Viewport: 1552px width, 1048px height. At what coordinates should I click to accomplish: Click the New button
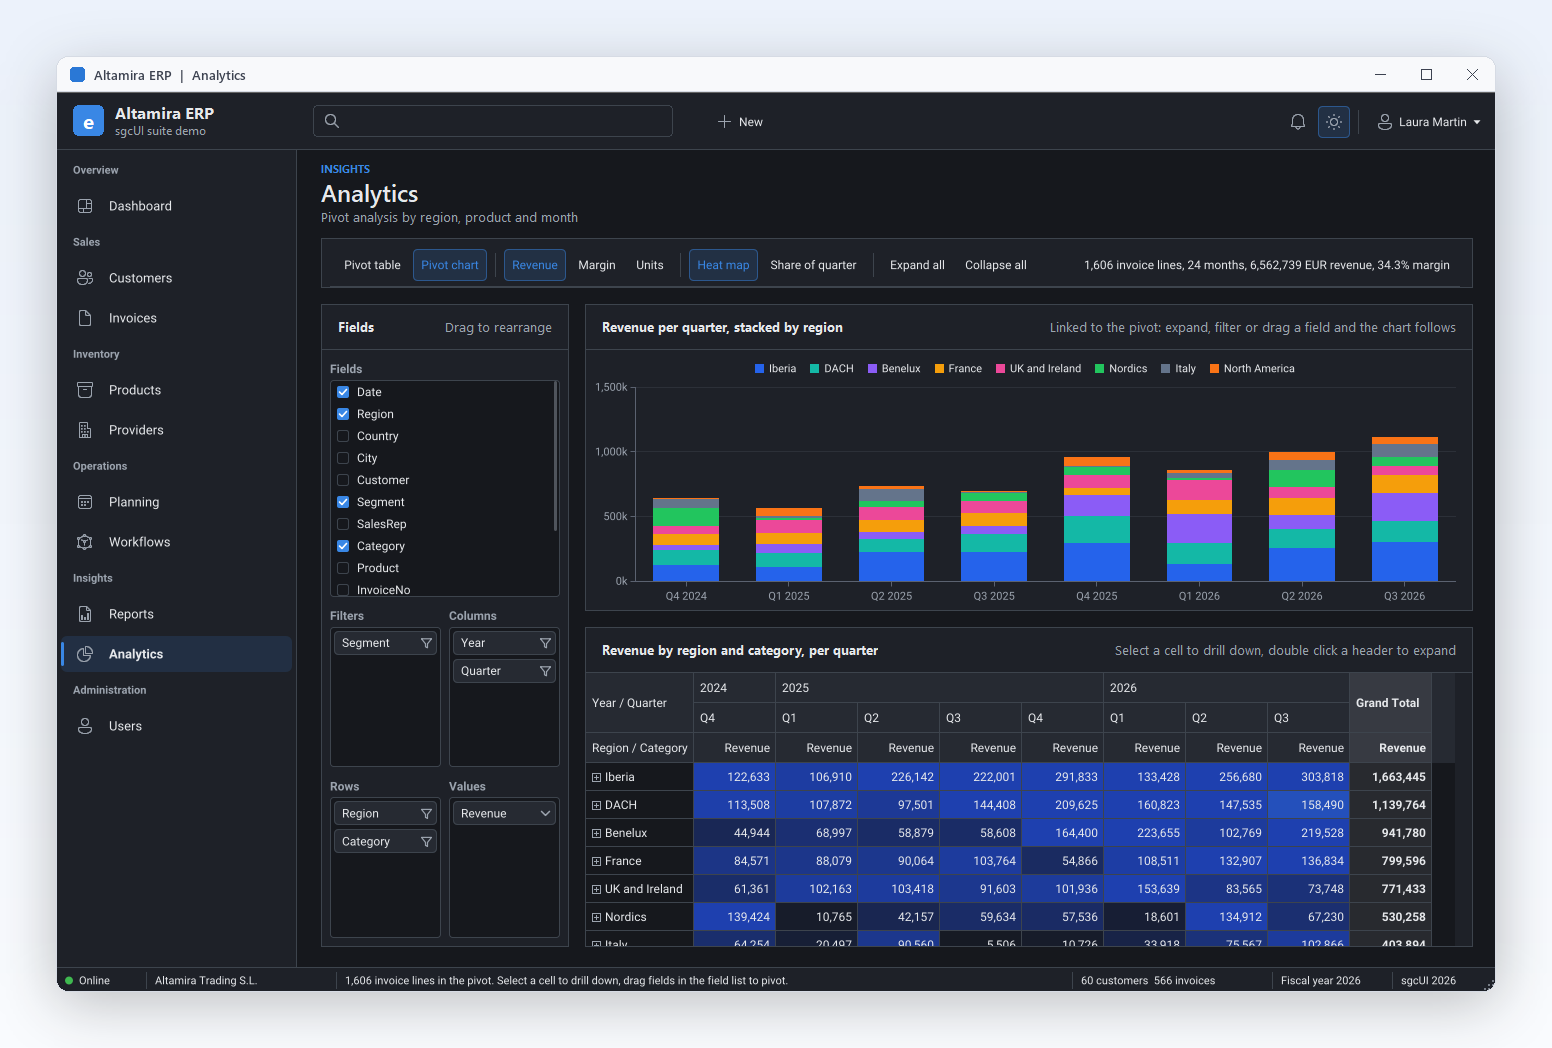[740, 122]
